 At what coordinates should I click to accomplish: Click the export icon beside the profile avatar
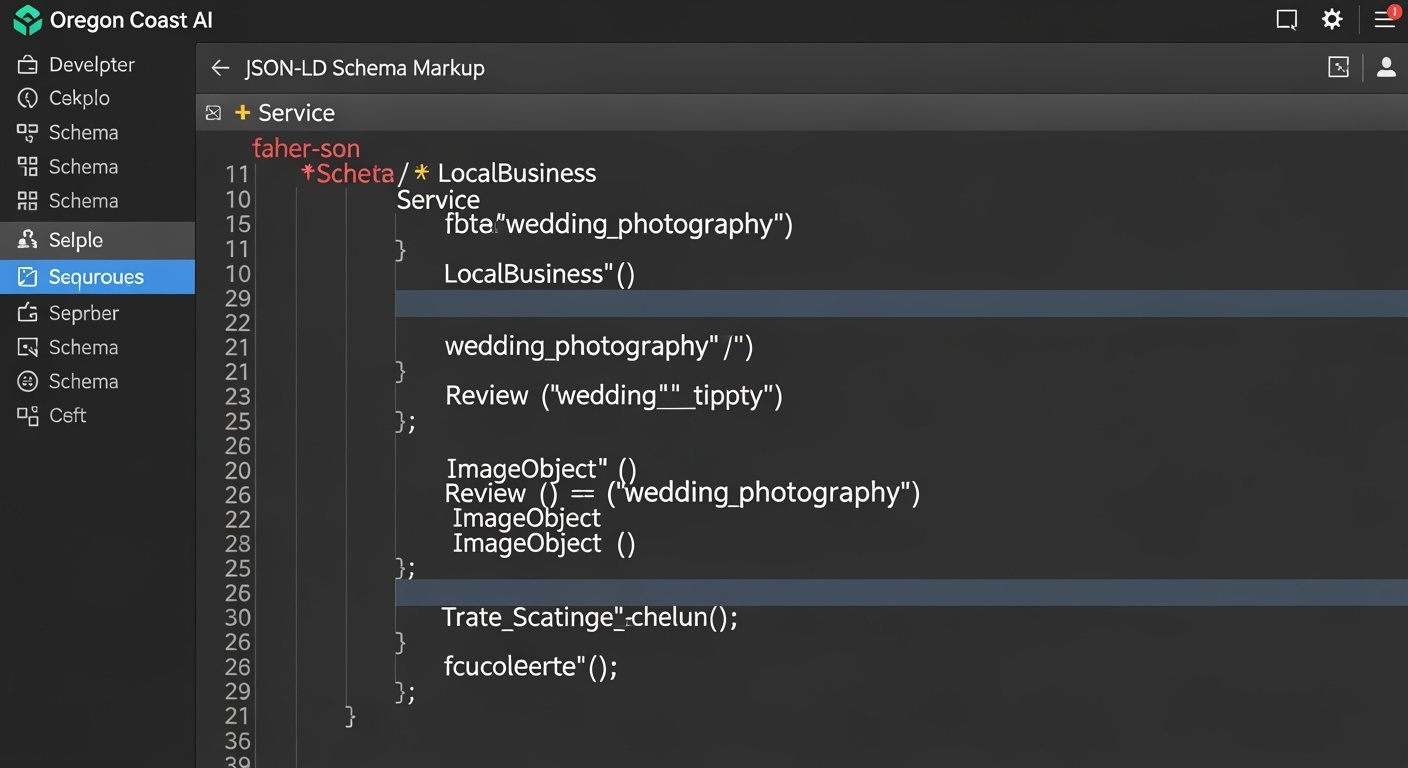[1338, 67]
